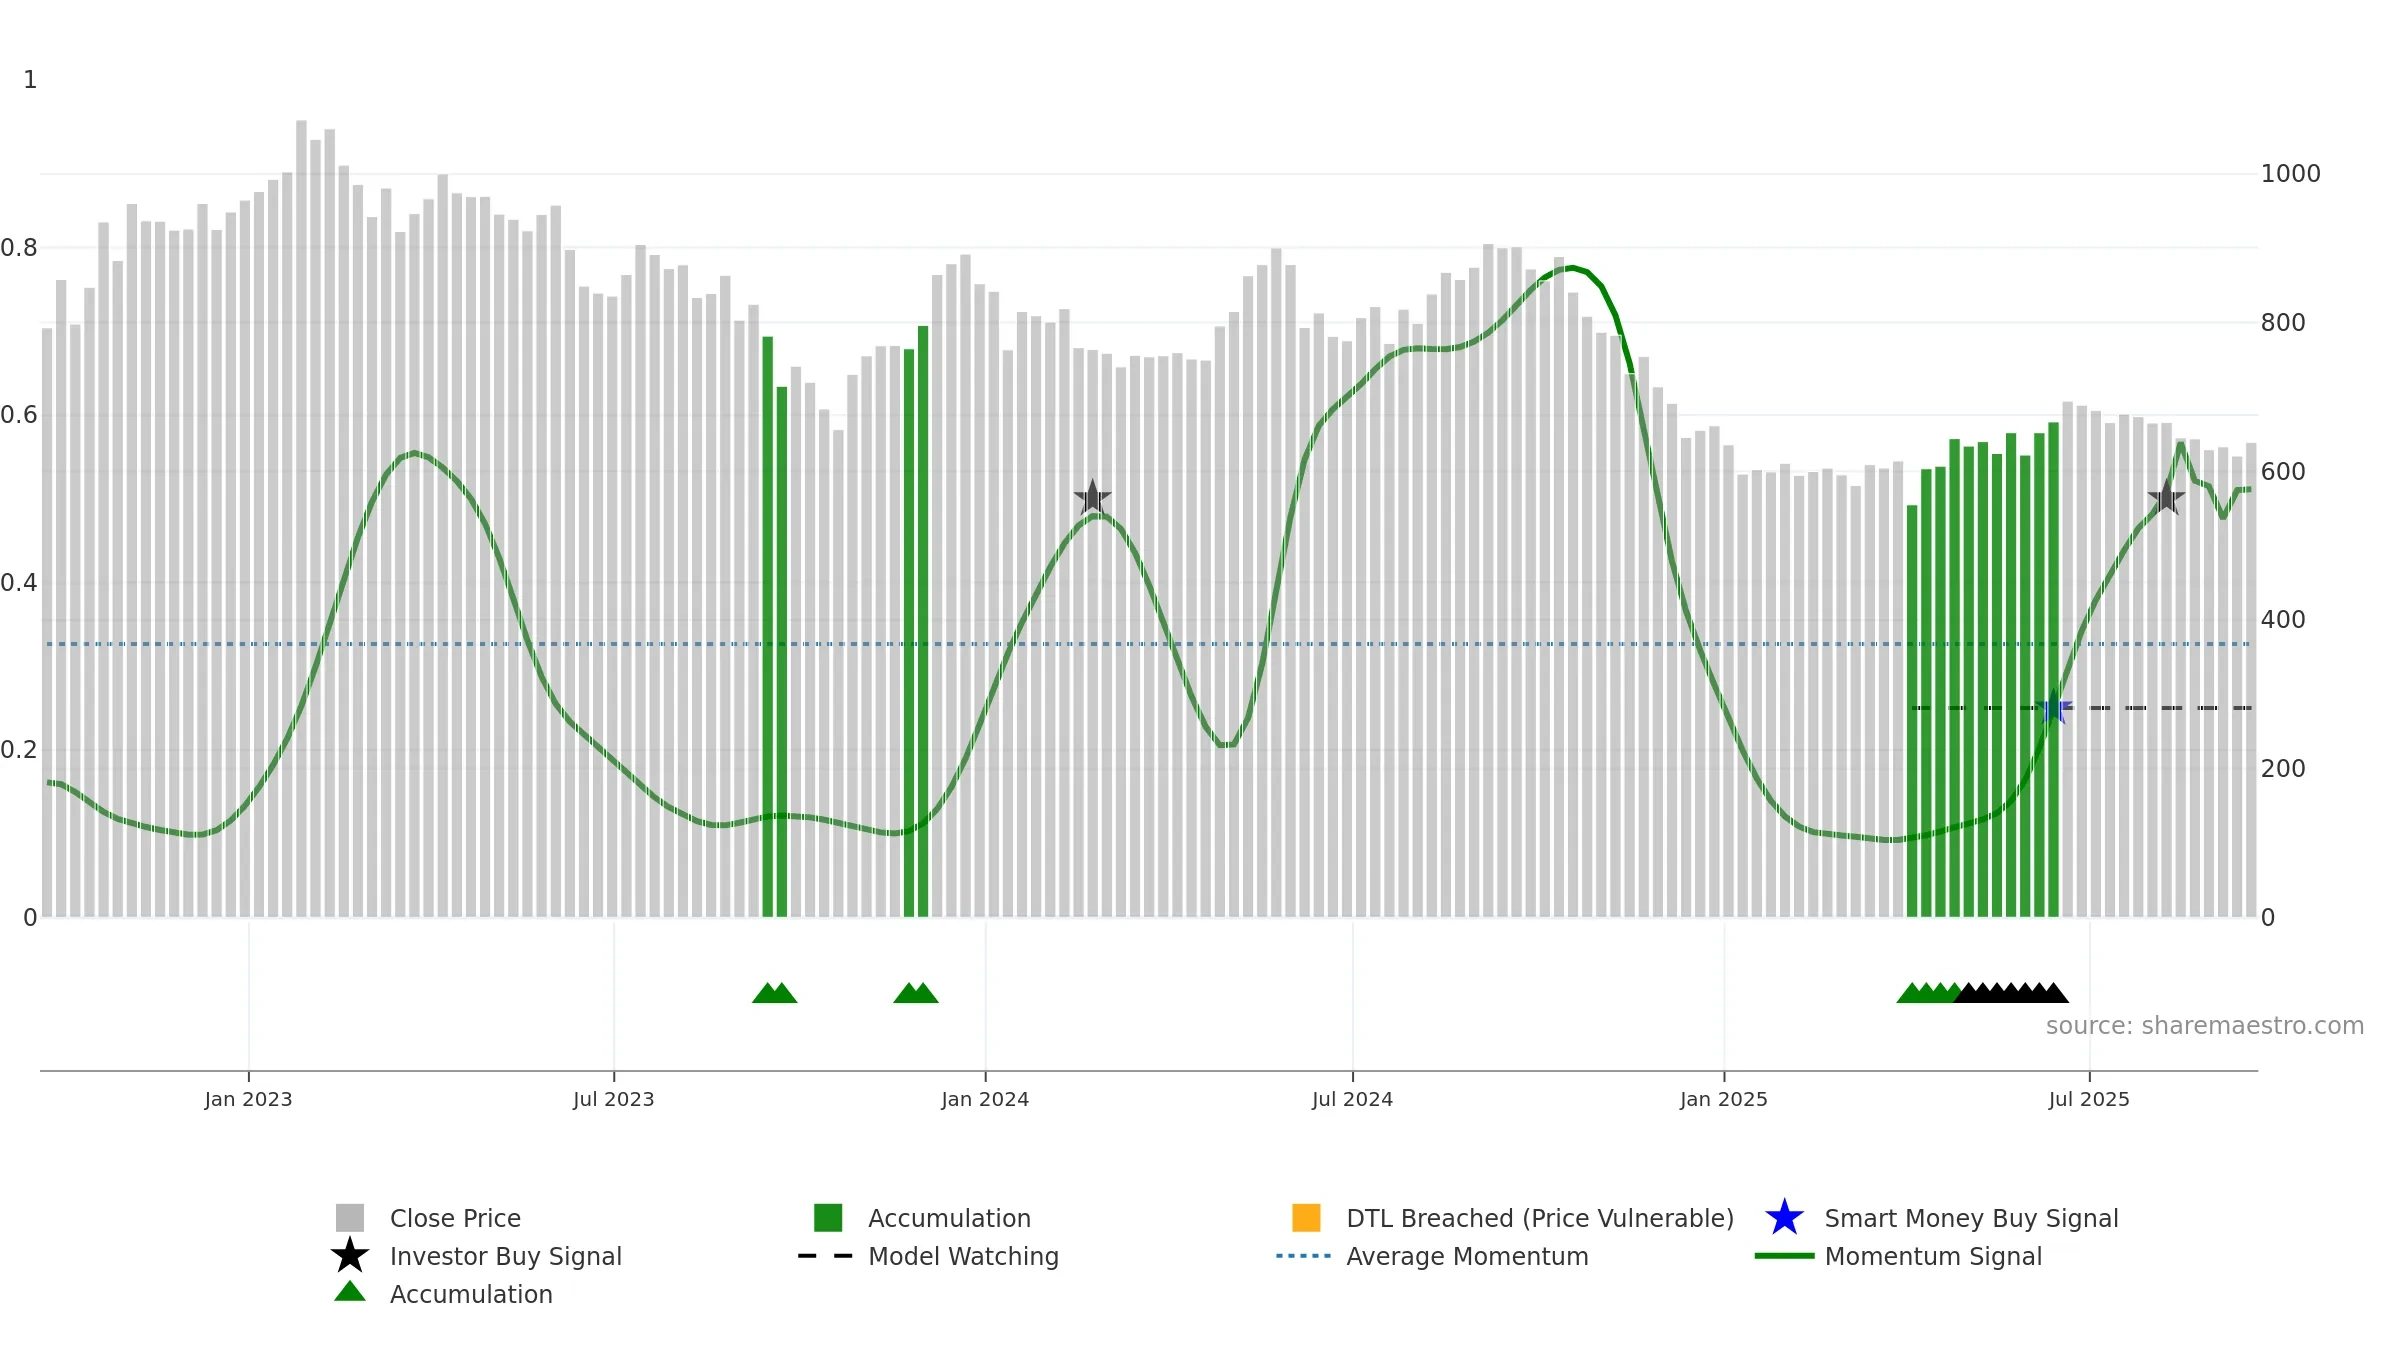Click the Jan 2024 axis label
Image resolution: width=2400 pixels, height=1350 pixels.
[x=985, y=1100]
